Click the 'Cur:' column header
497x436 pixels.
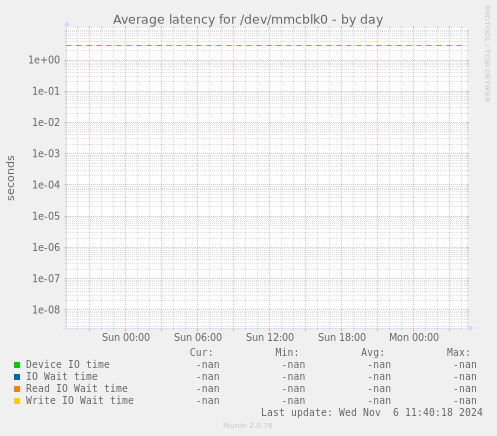(201, 352)
